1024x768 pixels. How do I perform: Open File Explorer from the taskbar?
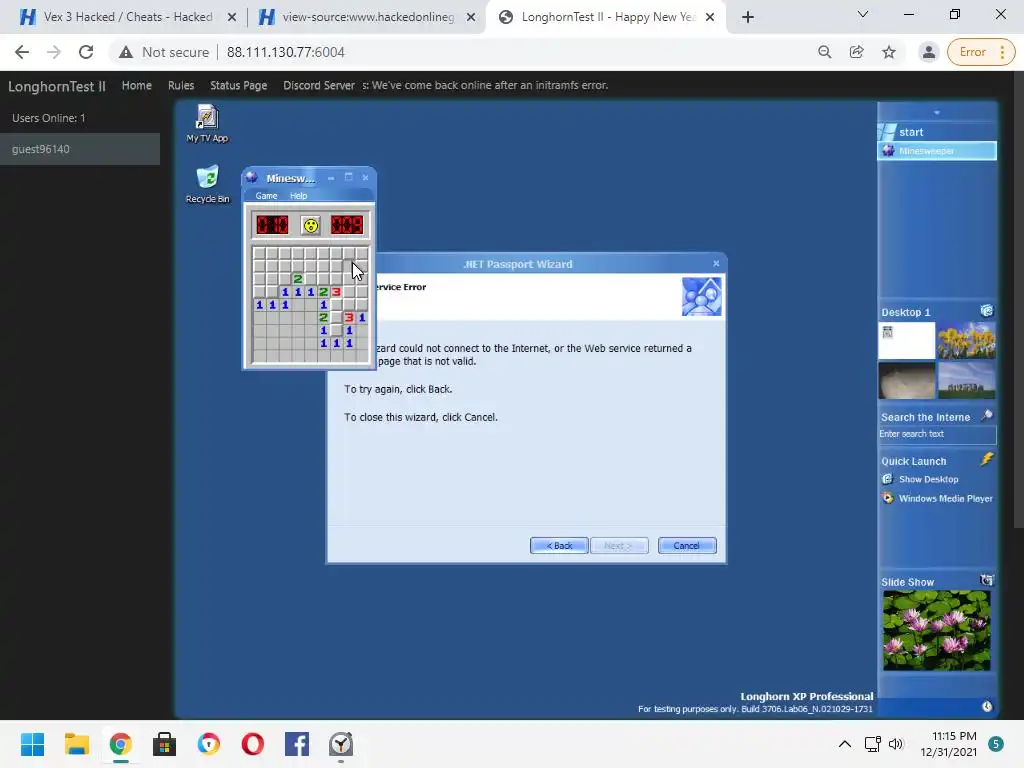(76, 744)
